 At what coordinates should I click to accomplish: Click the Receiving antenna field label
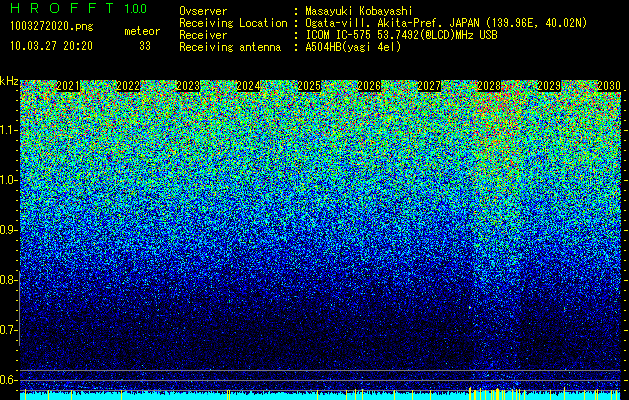pos(230,47)
